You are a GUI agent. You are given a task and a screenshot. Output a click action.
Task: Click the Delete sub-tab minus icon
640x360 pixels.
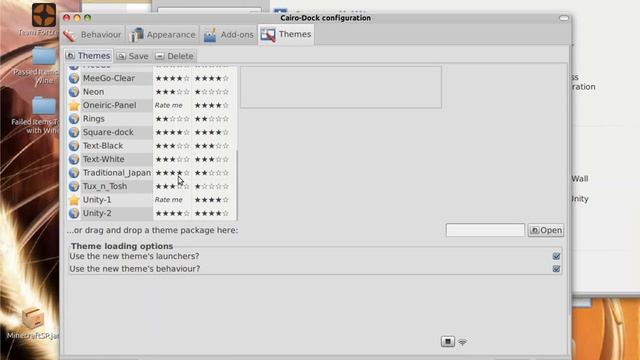click(x=160, y=56)
